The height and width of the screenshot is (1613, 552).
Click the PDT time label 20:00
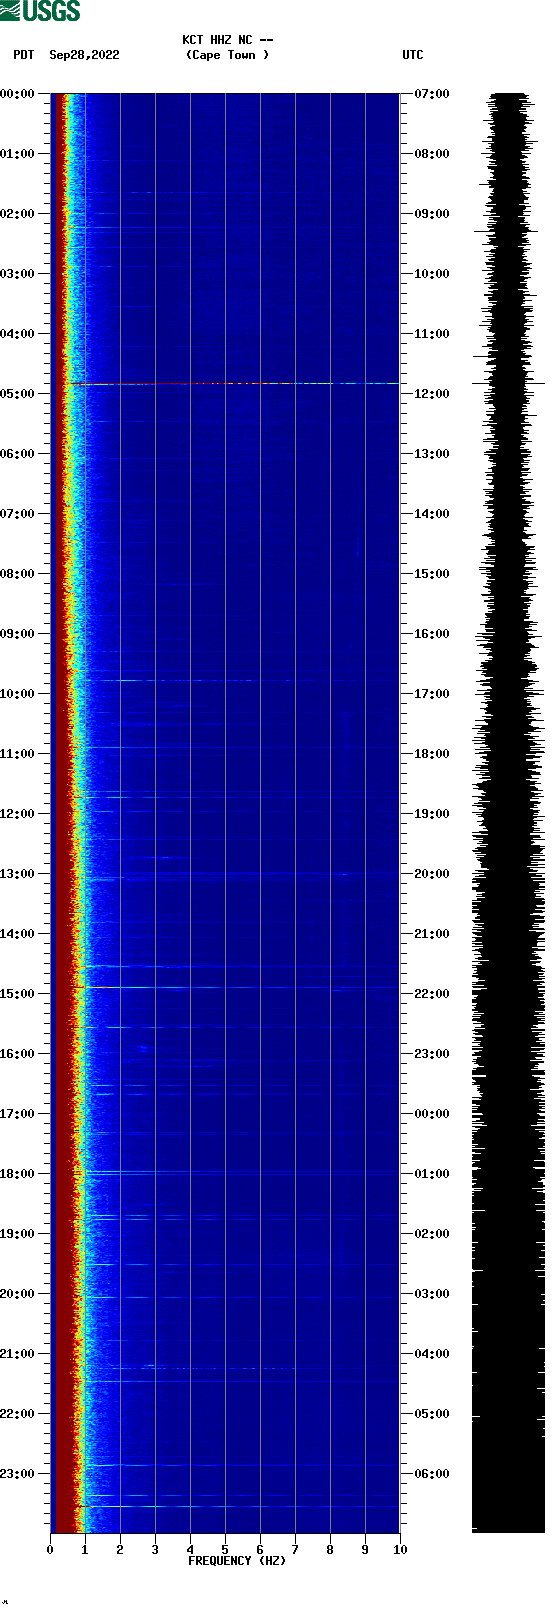17,1294
